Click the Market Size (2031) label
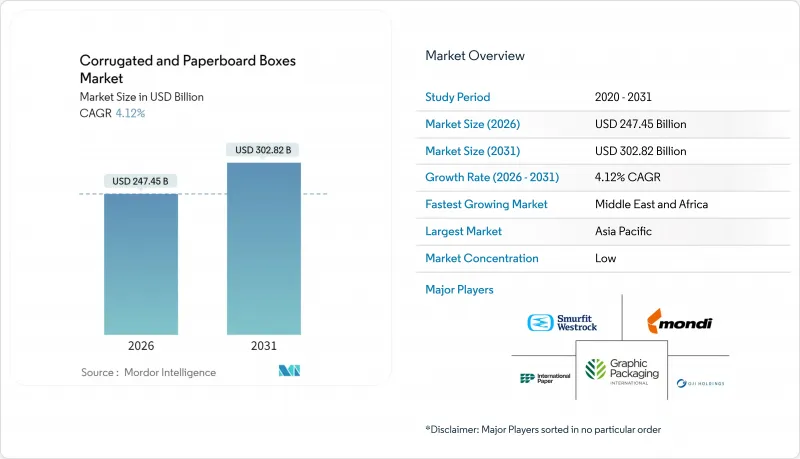The height and width of the screenshot is (459, 800). [472, 151]
